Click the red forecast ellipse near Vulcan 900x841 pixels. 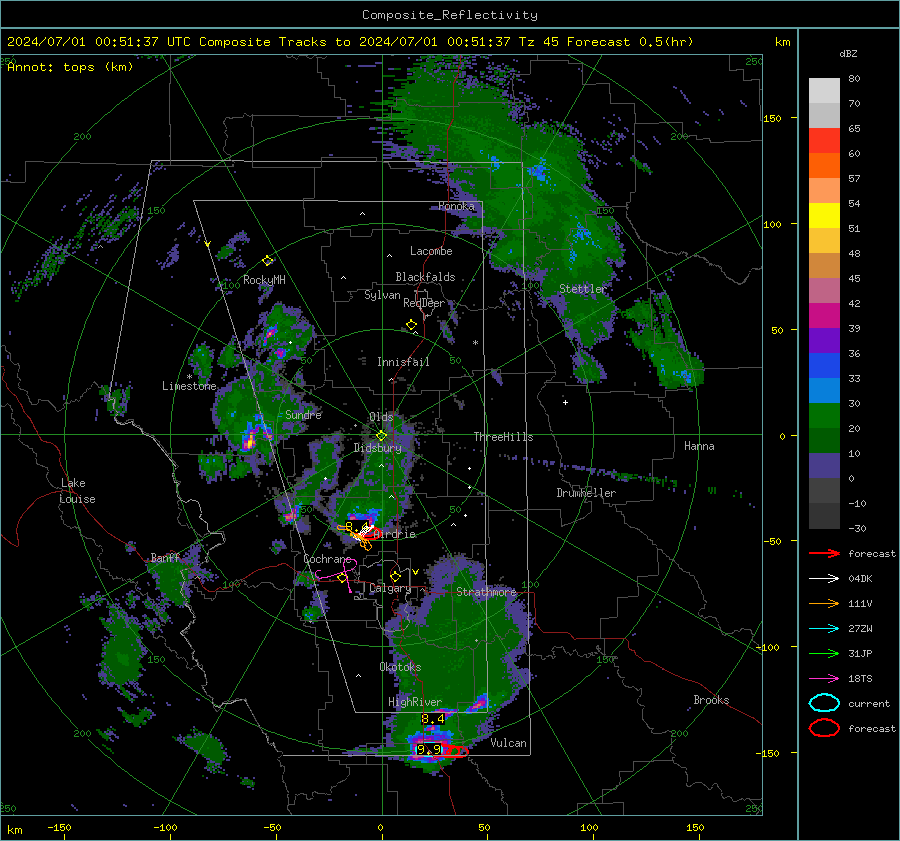pos(456,751)
